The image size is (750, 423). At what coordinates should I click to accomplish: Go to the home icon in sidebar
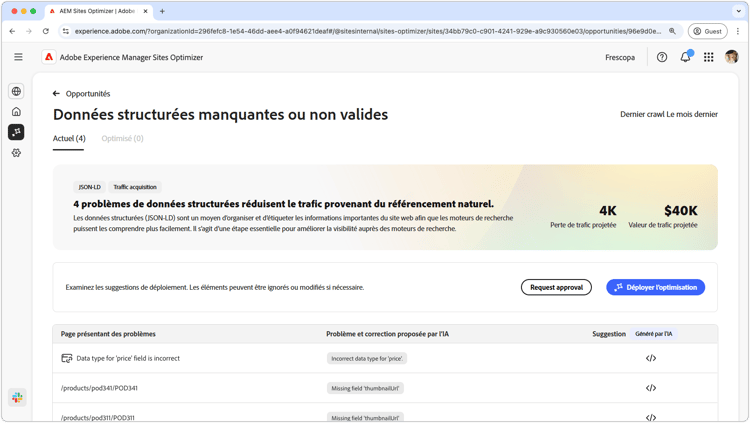[x=16, y=111]
